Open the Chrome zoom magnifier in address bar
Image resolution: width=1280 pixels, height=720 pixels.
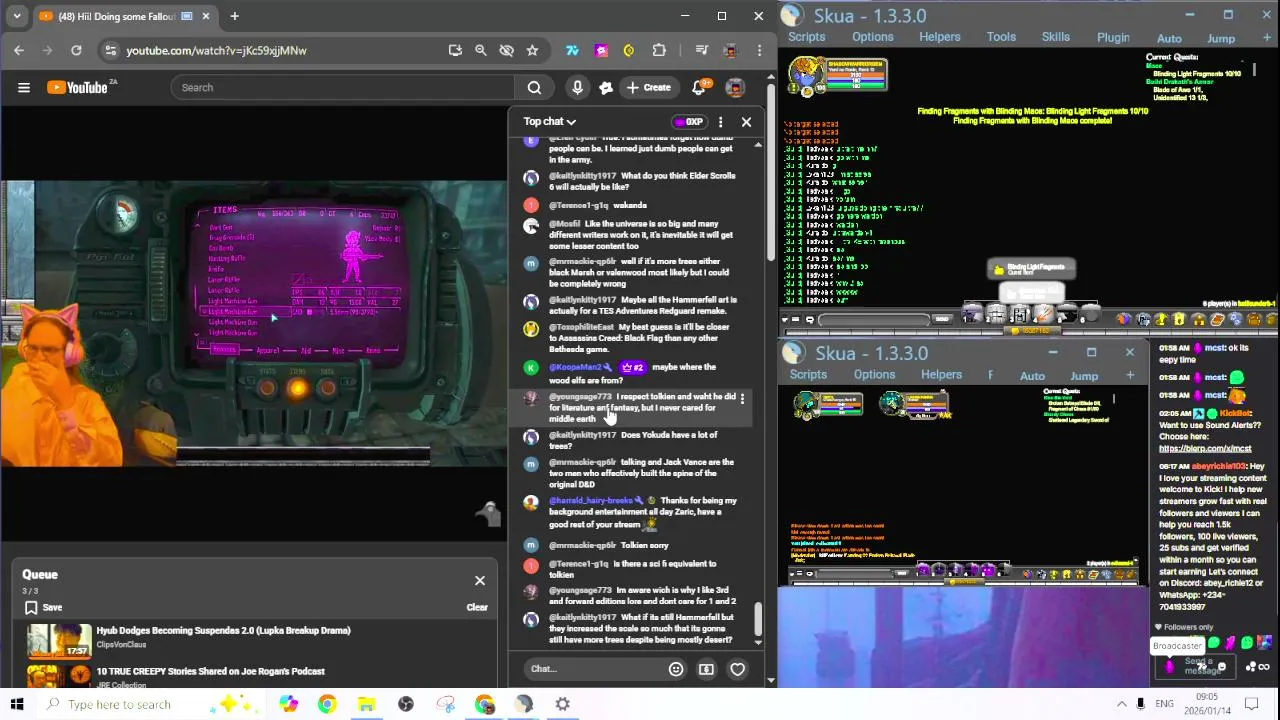tap(480, 50)
